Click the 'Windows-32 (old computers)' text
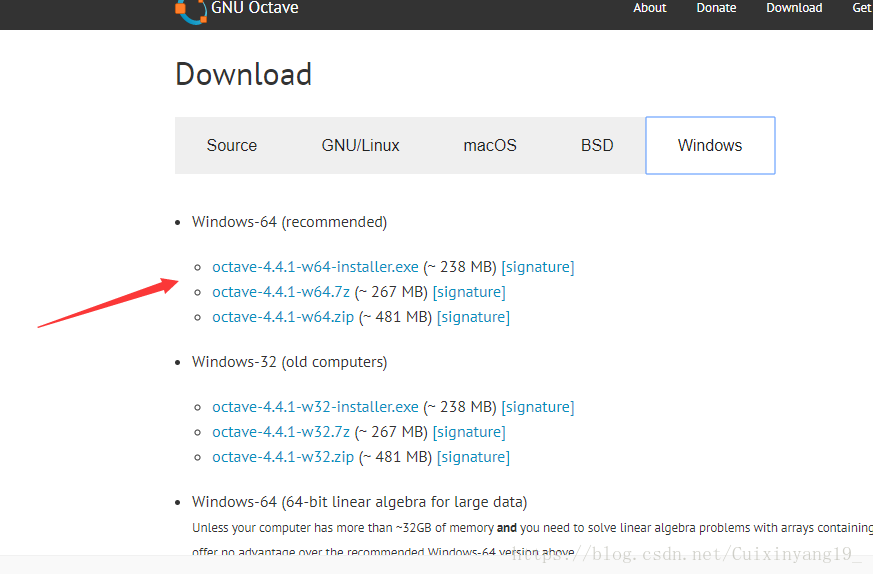The image size is (873, 574). pyautogui.click(x=290, y=362)
